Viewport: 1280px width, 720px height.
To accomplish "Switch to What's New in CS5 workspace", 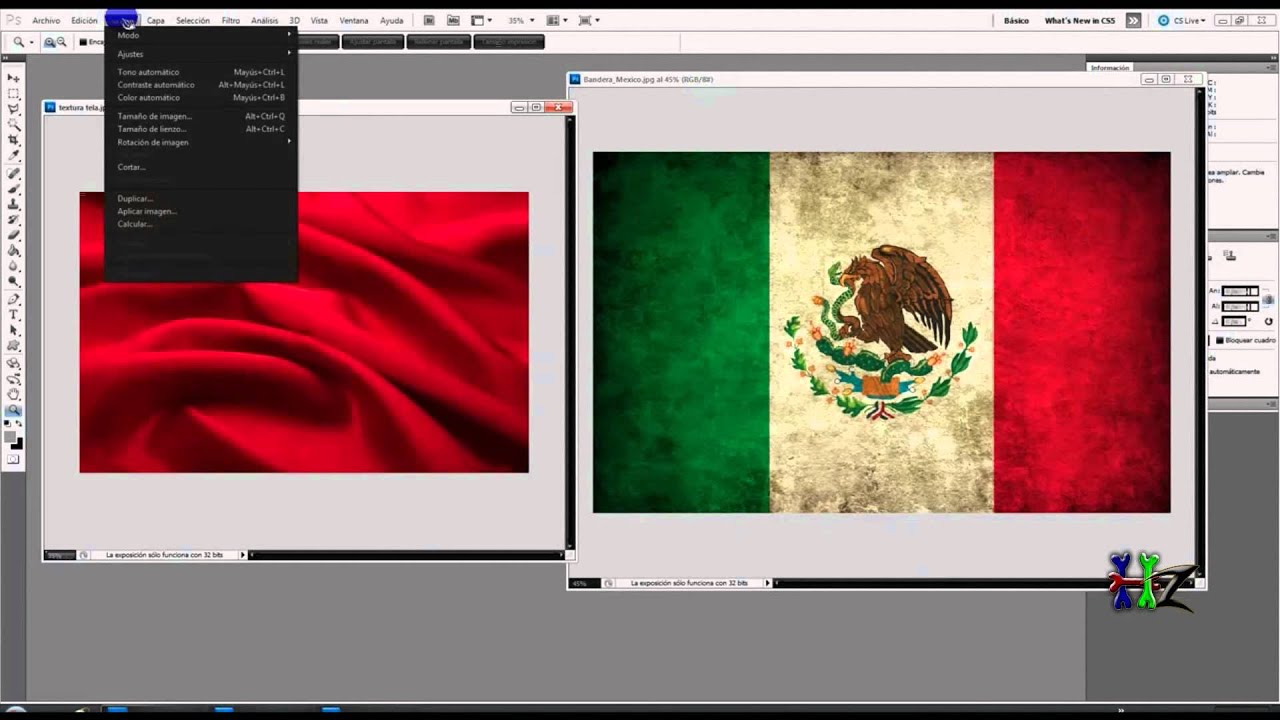I will click(1080, 20).
